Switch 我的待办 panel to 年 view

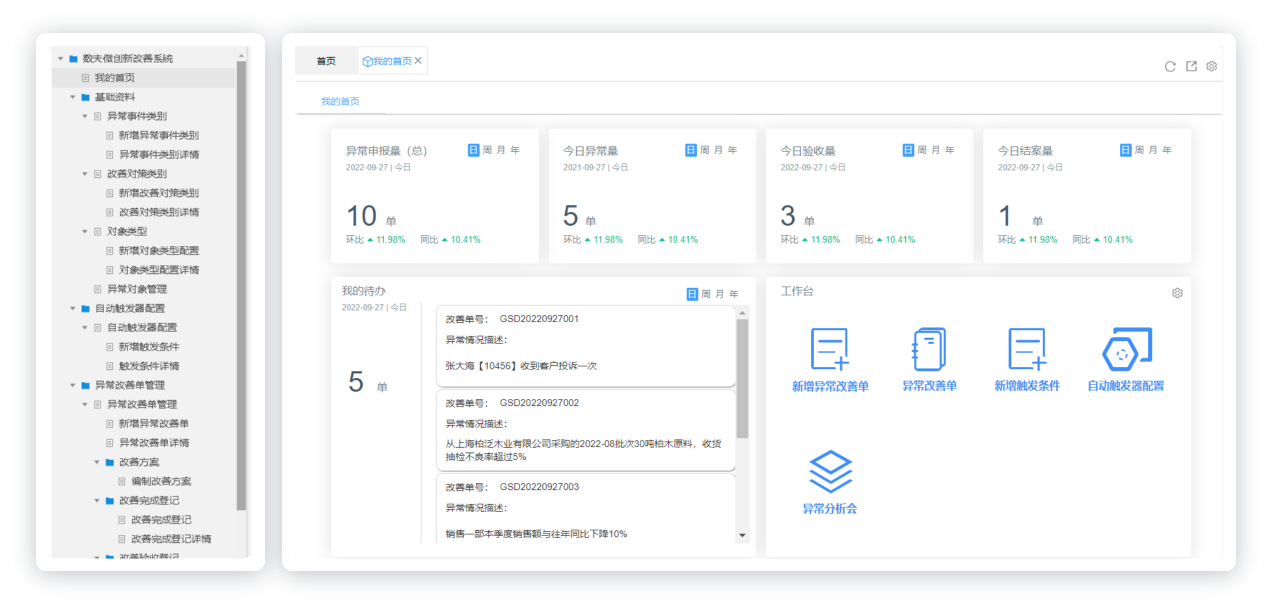coord(734,294)
